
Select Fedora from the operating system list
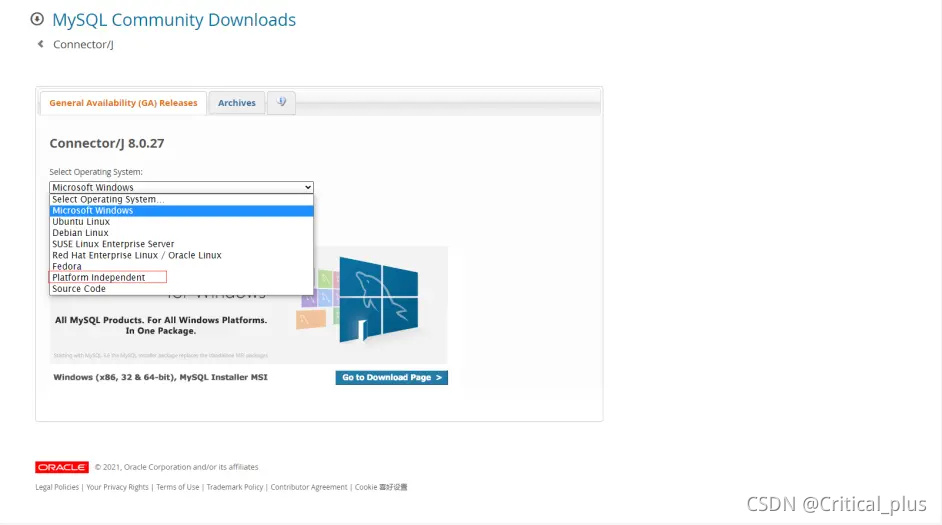(67, 266)
